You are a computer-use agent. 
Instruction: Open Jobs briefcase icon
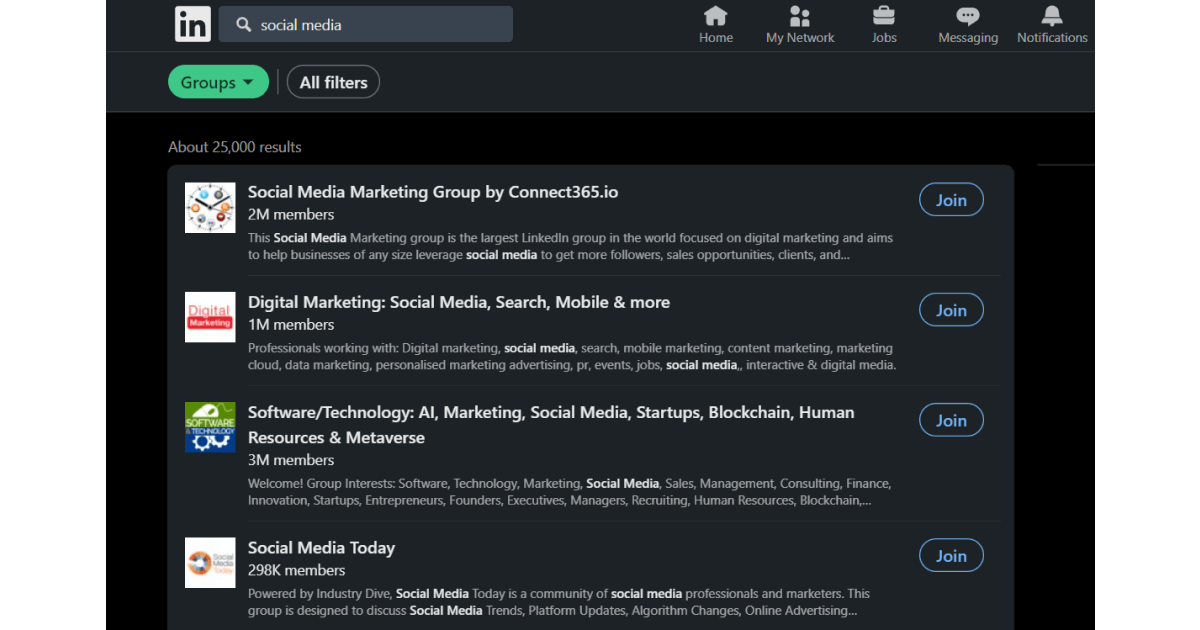884,16
